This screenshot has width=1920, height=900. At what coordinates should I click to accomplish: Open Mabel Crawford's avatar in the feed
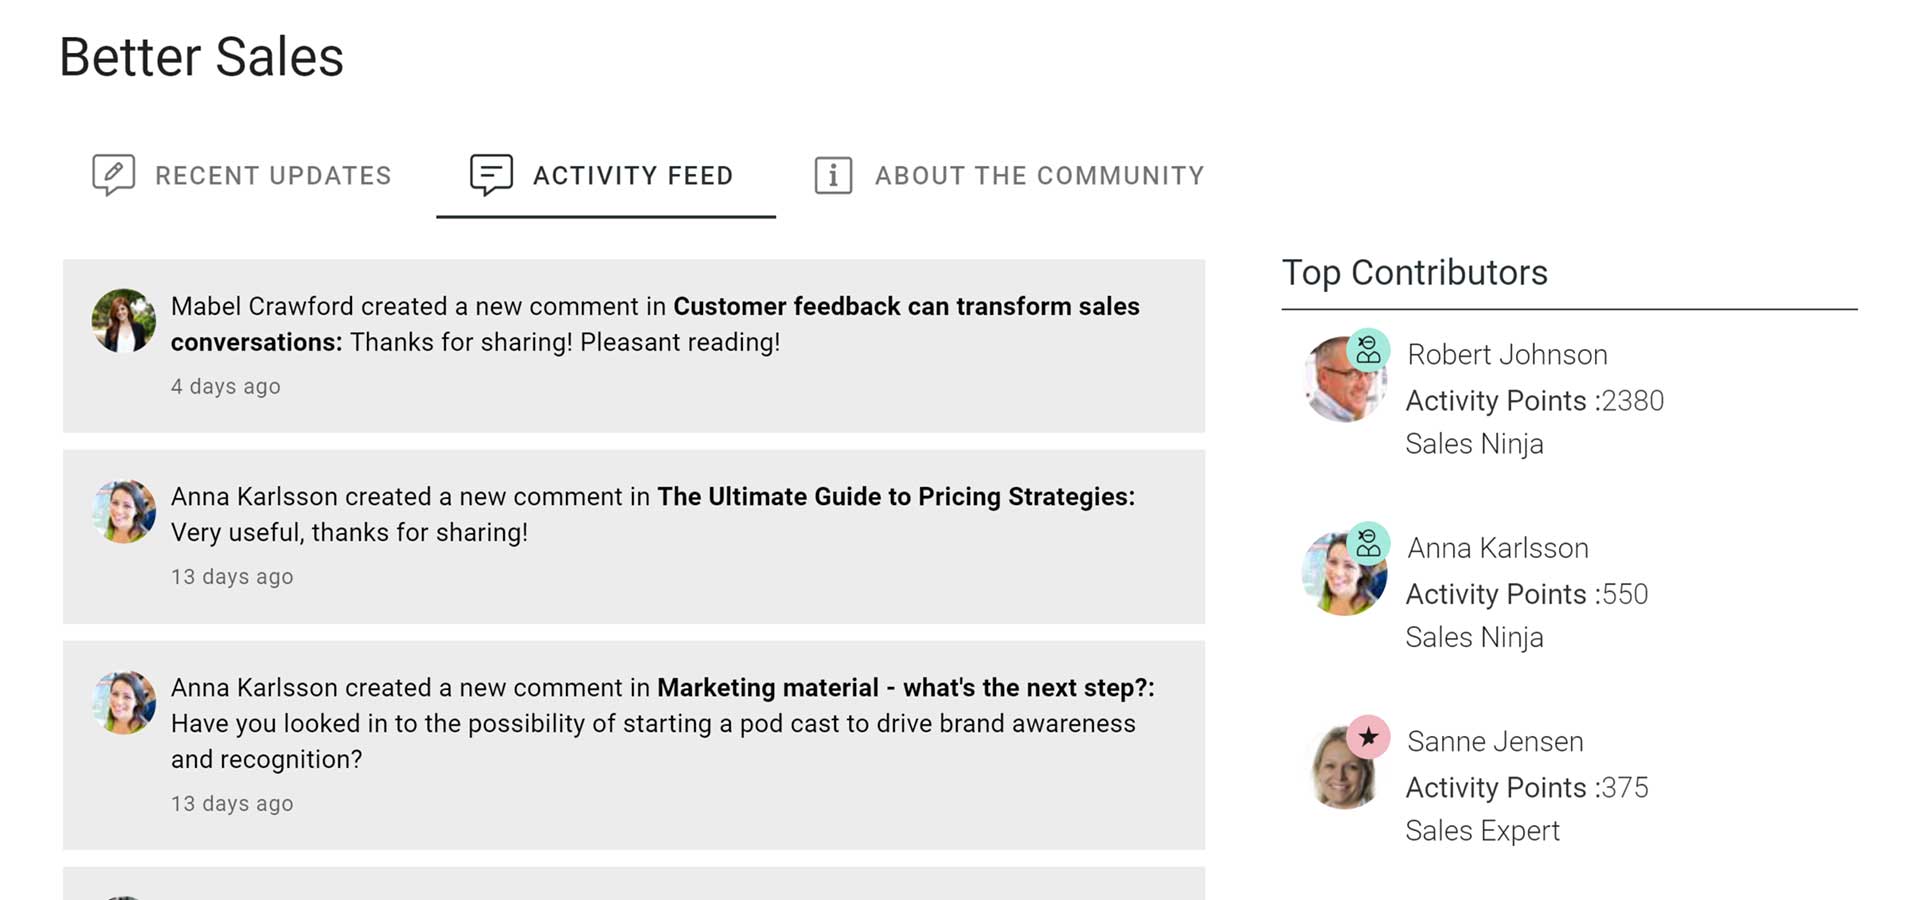click(x=124, y=321)
